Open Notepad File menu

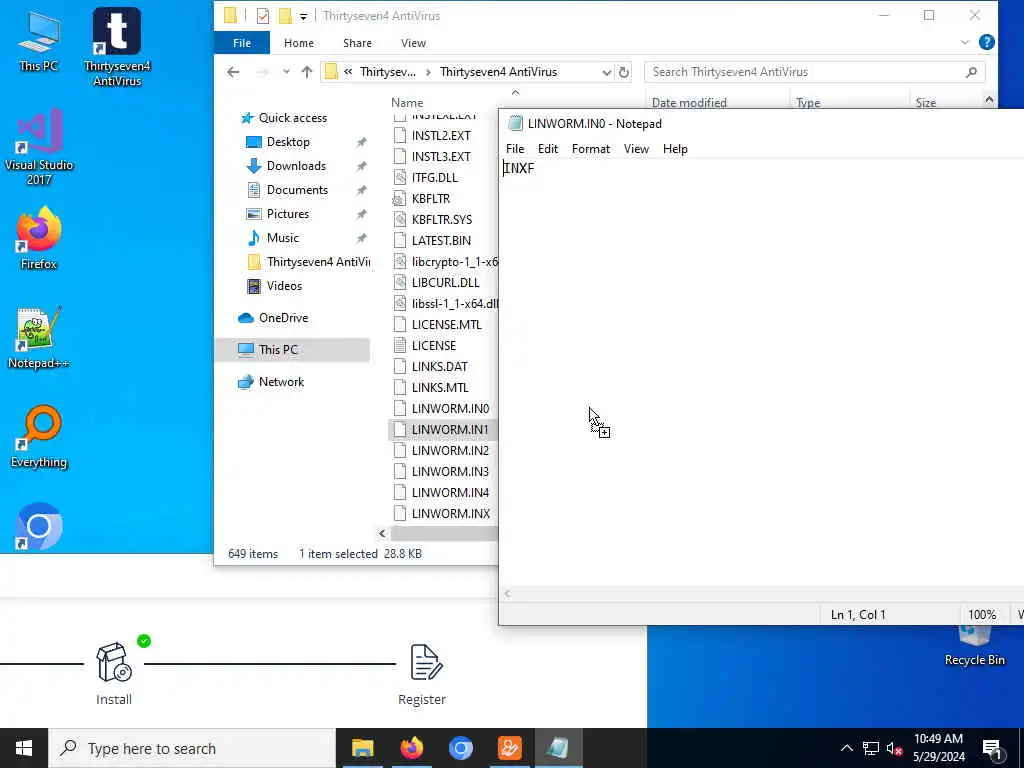(515, 149)
